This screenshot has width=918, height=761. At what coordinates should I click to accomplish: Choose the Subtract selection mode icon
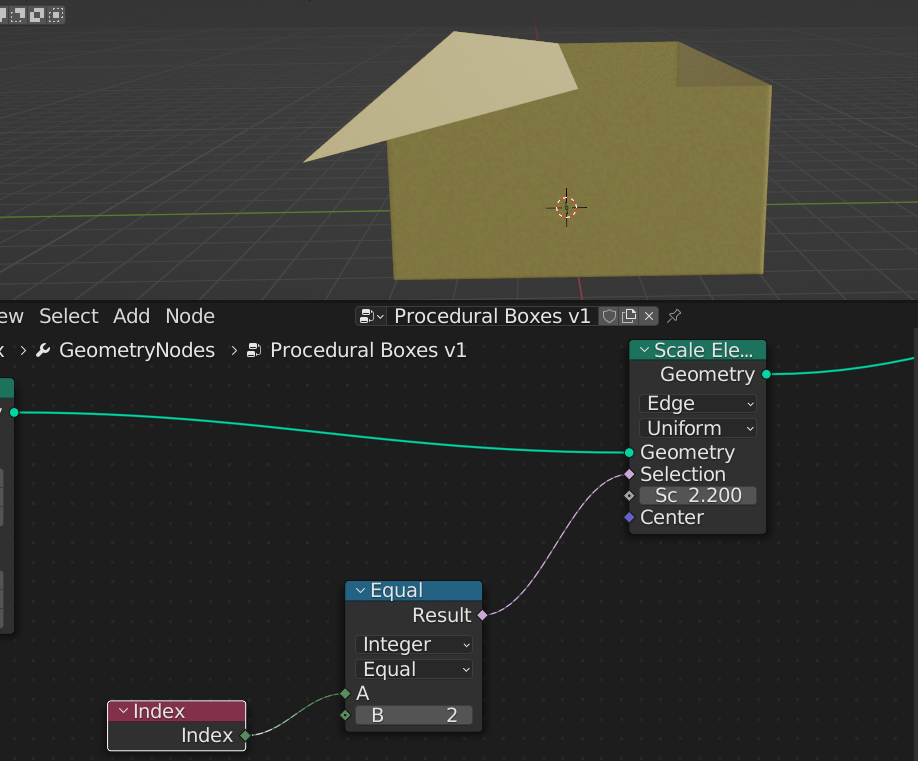(x=18, y=15)
